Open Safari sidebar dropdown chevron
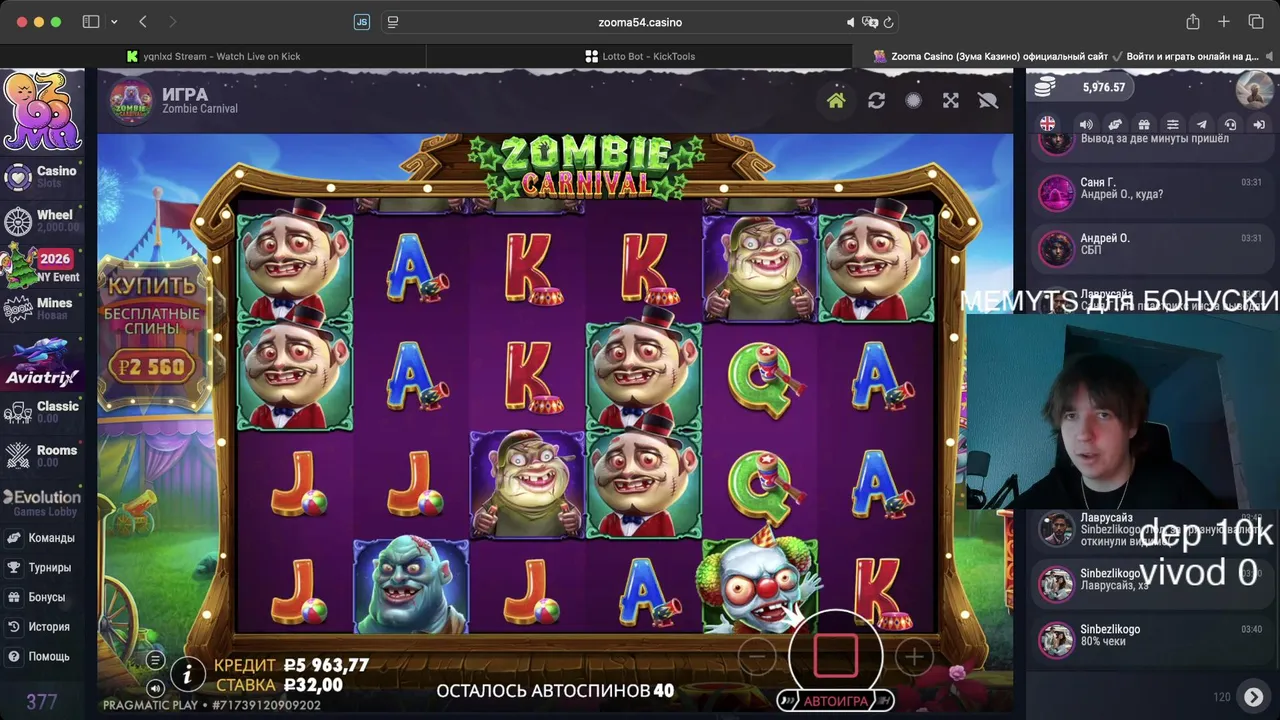Viewport: 1280px width, 720px height. (x=114, y=22)
